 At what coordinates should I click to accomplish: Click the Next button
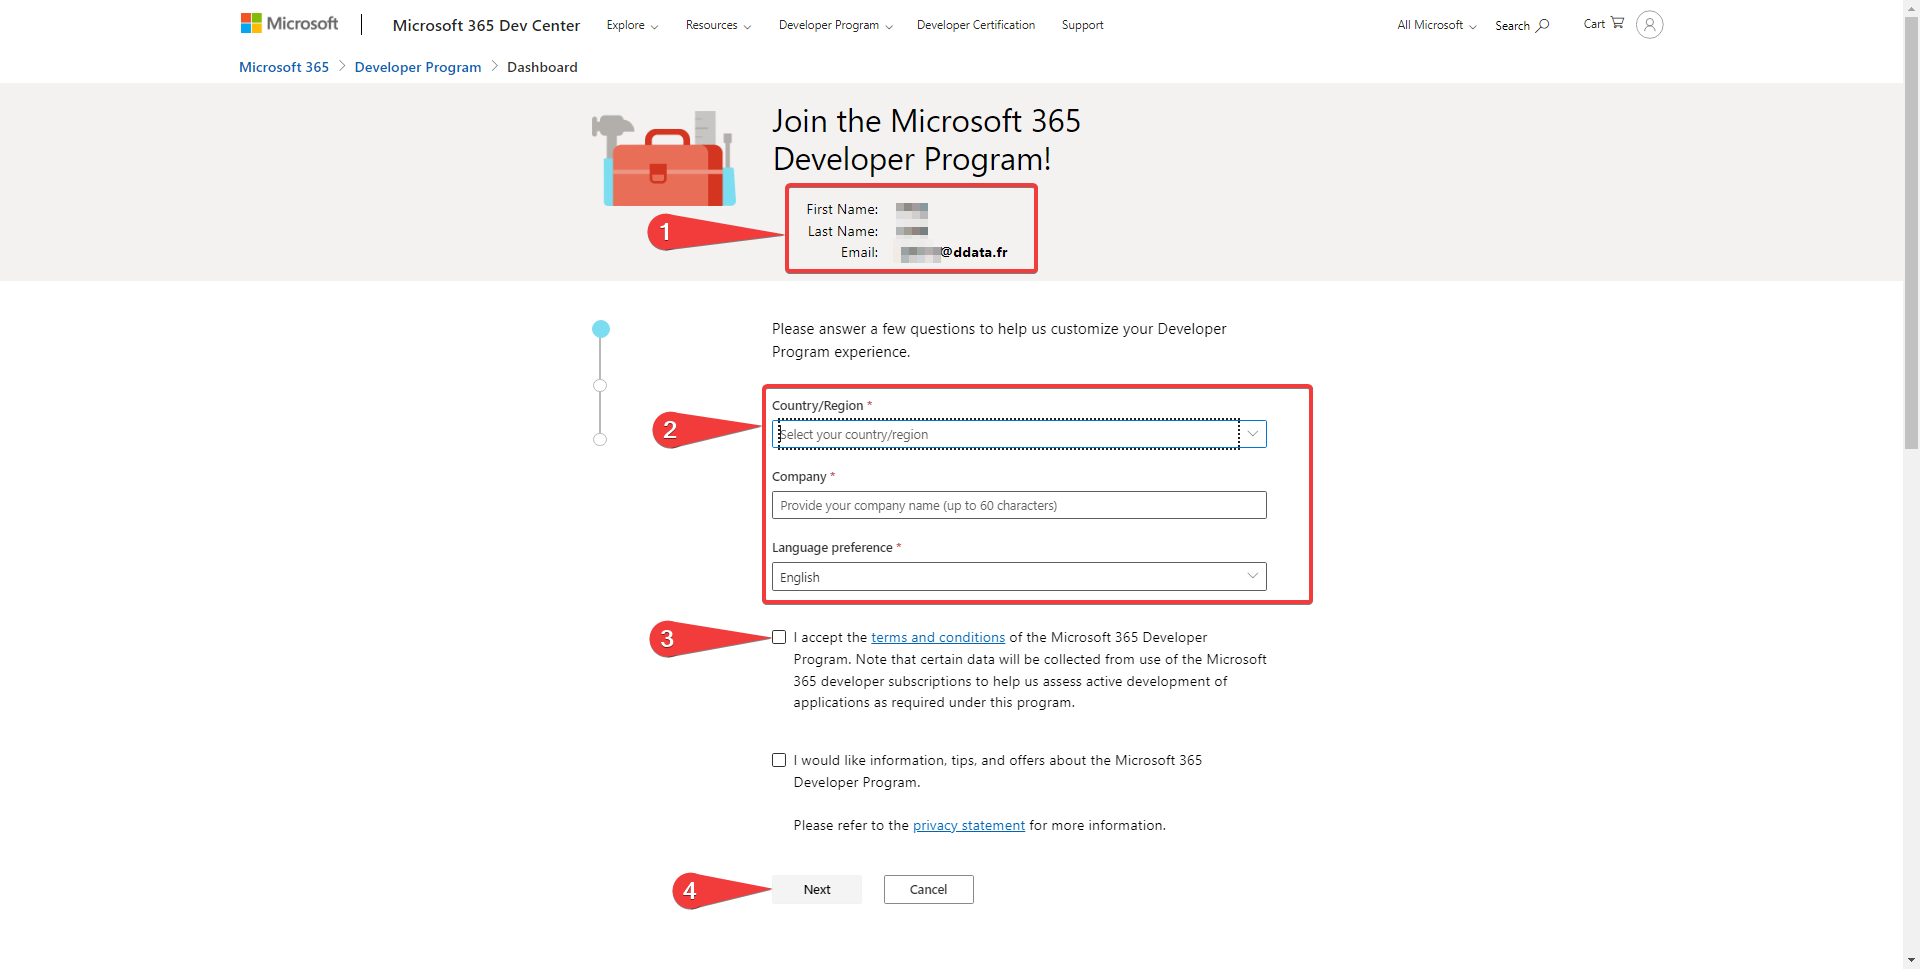pyautogui.click(x=817, y=889)
